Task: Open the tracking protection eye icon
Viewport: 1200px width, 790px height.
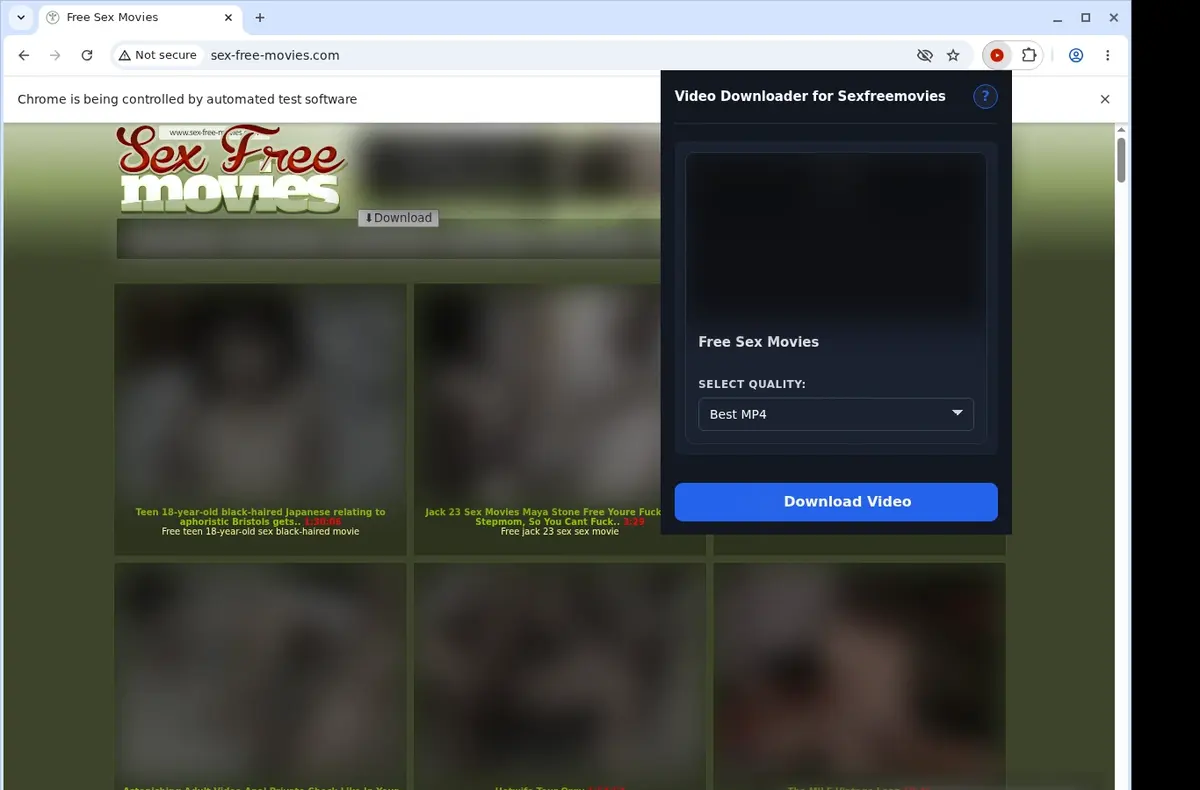Action: tap(925, 55)
